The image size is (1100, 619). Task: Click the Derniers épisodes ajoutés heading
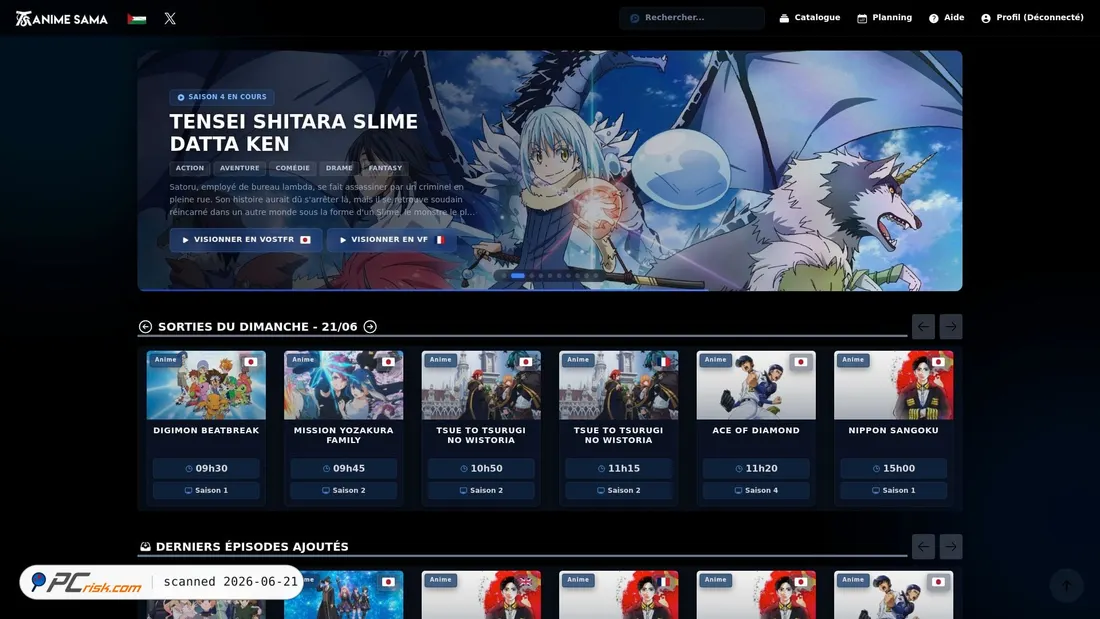click(252, 547)
